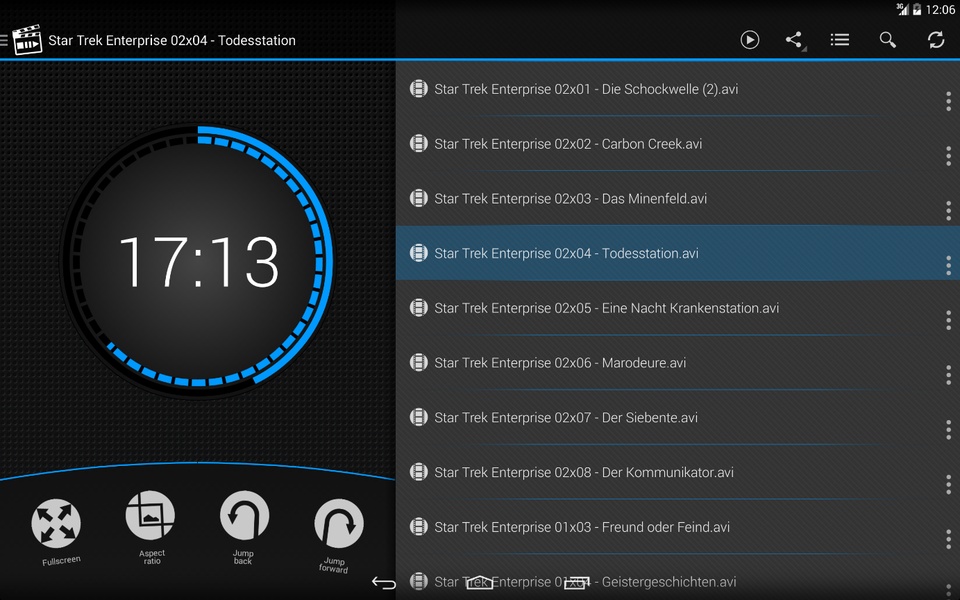Viewport: 960px width, 600px height.
Task: Select Marodeure.avi episode
Action: [x=678, y=362]
